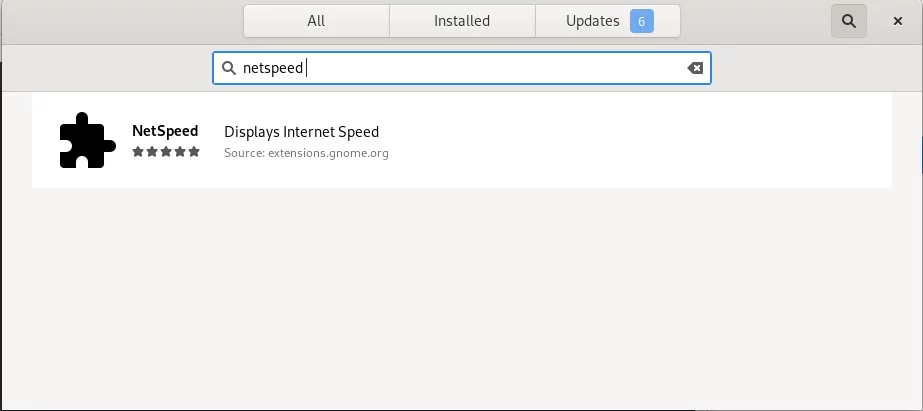Click the fourth star of NetSpeed rating
Viewport: 923px width, 411px height.
pyautogui.click(x=180, y=152)
